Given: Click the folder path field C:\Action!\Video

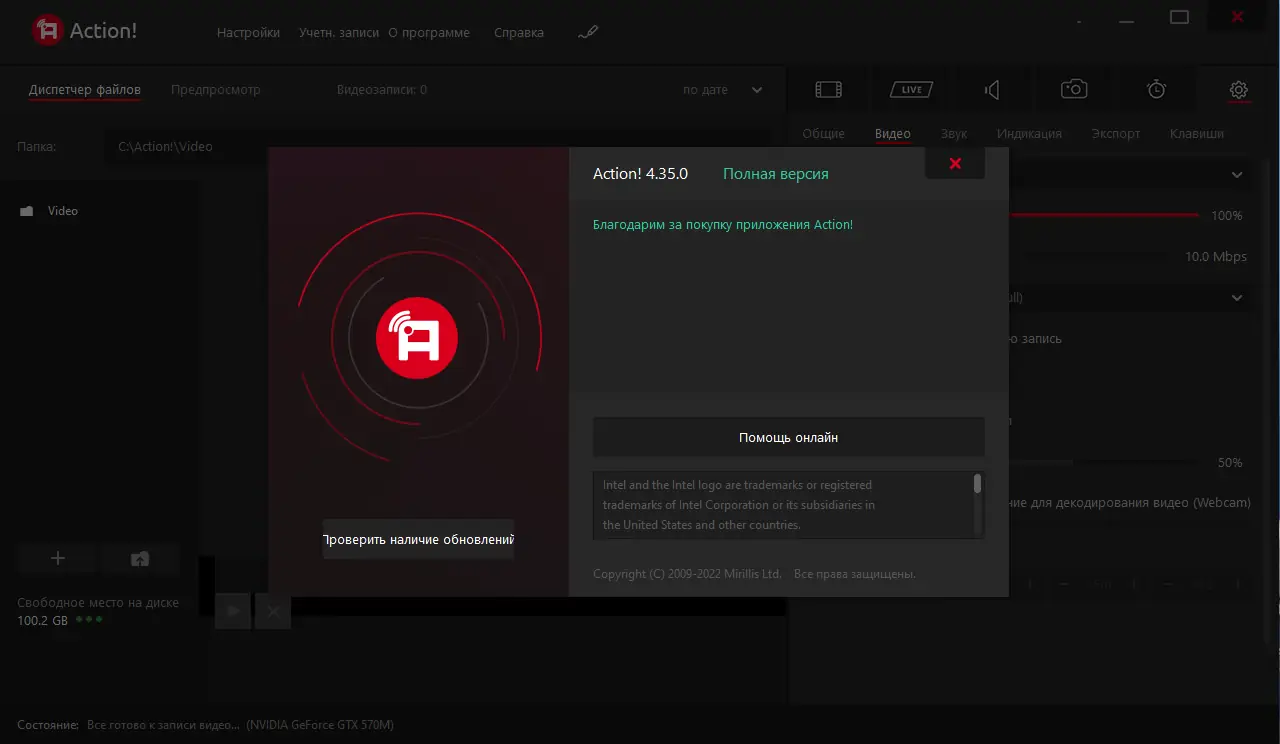Looking at the screenshot, I should [x=437, y=146].
